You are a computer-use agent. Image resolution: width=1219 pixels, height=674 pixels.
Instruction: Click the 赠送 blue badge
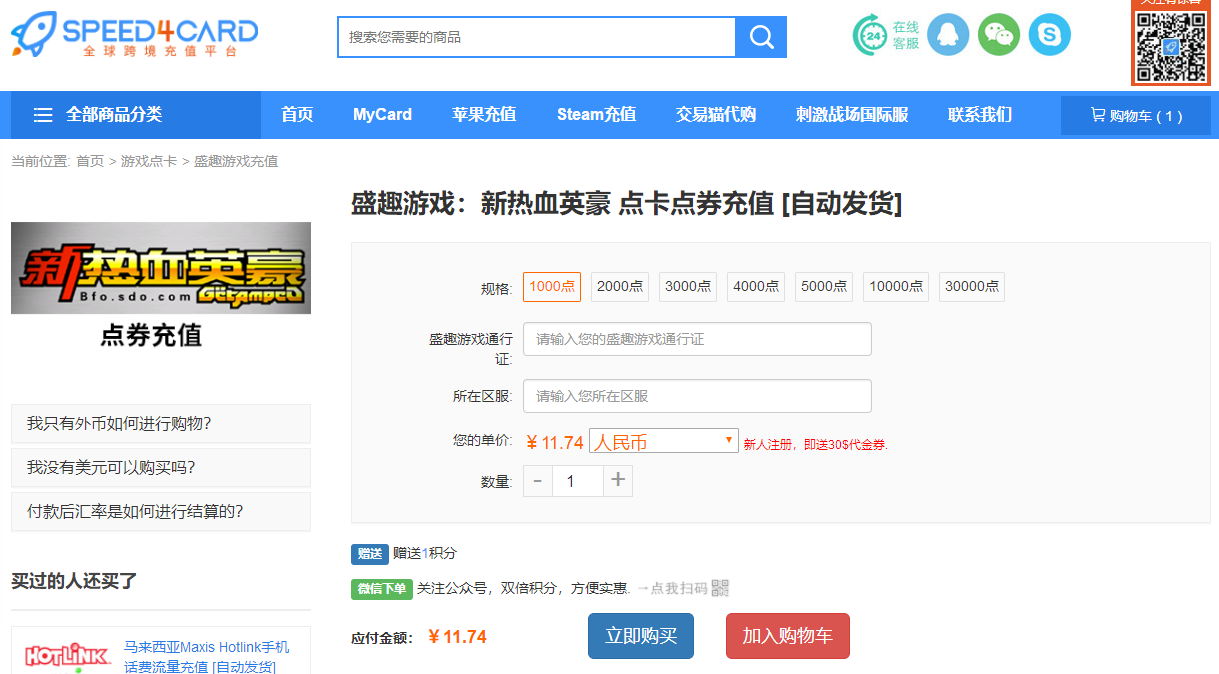370,553
